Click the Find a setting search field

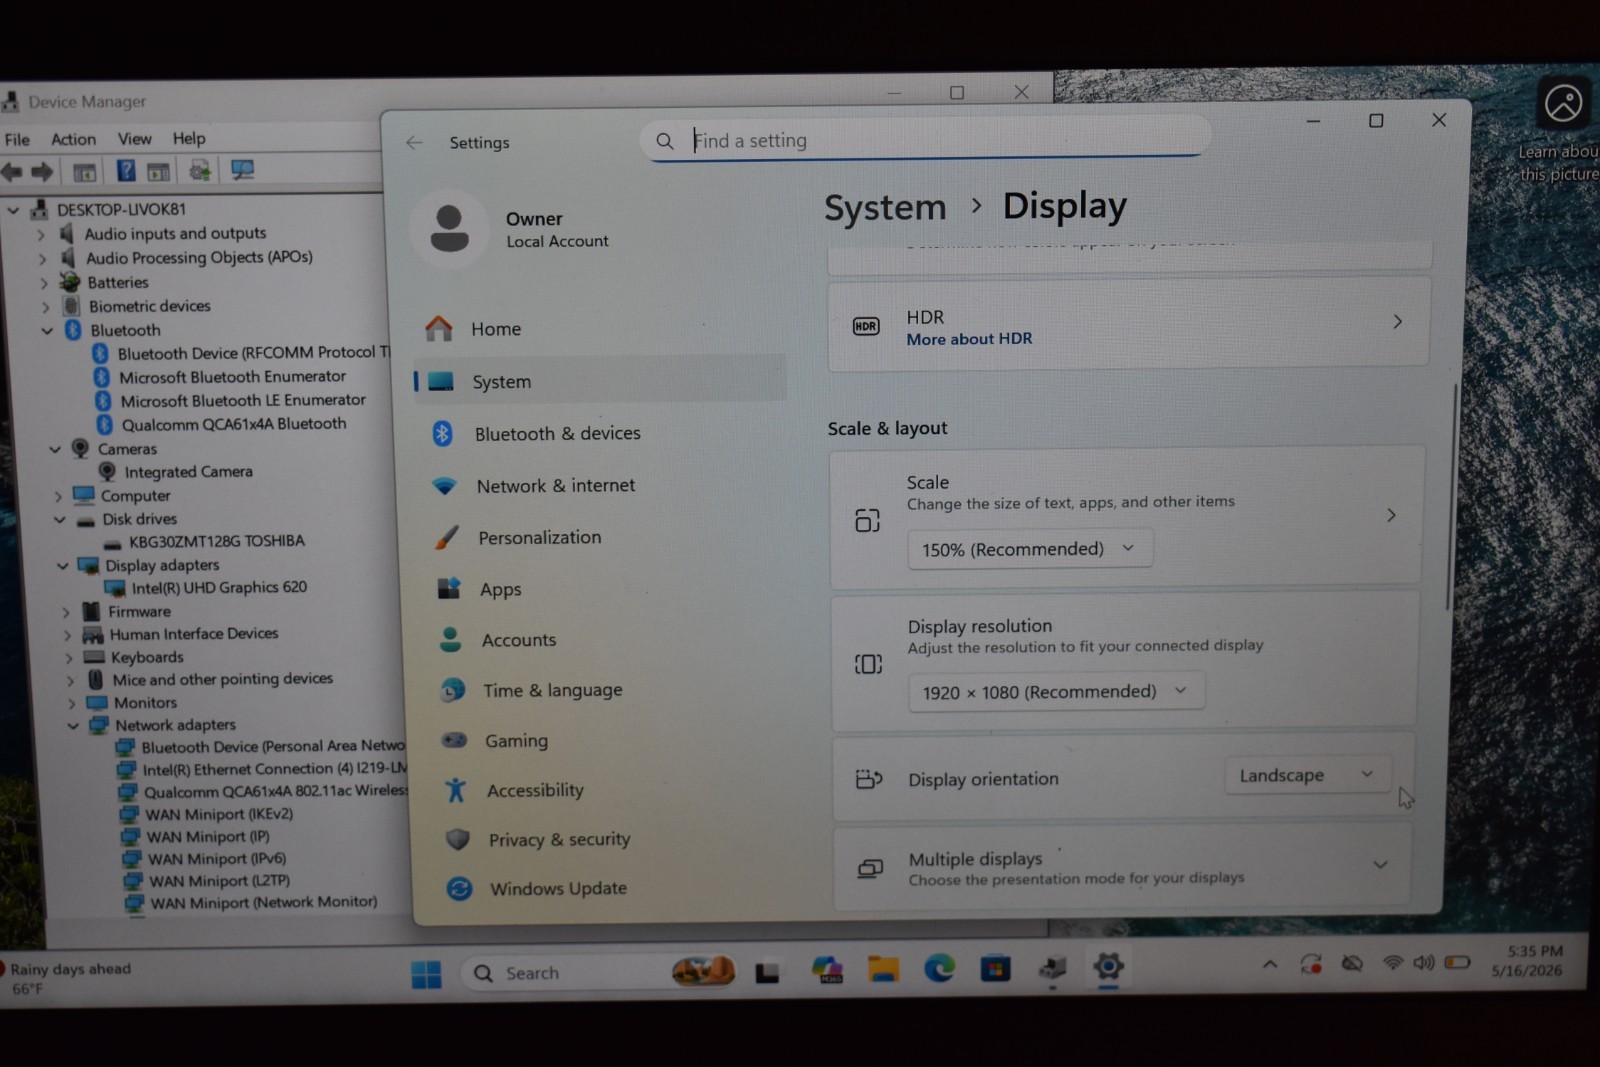coord(925,140)
